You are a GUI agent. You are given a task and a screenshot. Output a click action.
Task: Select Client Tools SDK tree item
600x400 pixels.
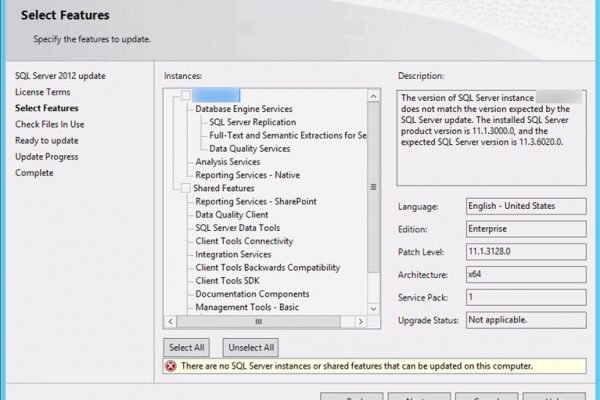tap(227, 281)
